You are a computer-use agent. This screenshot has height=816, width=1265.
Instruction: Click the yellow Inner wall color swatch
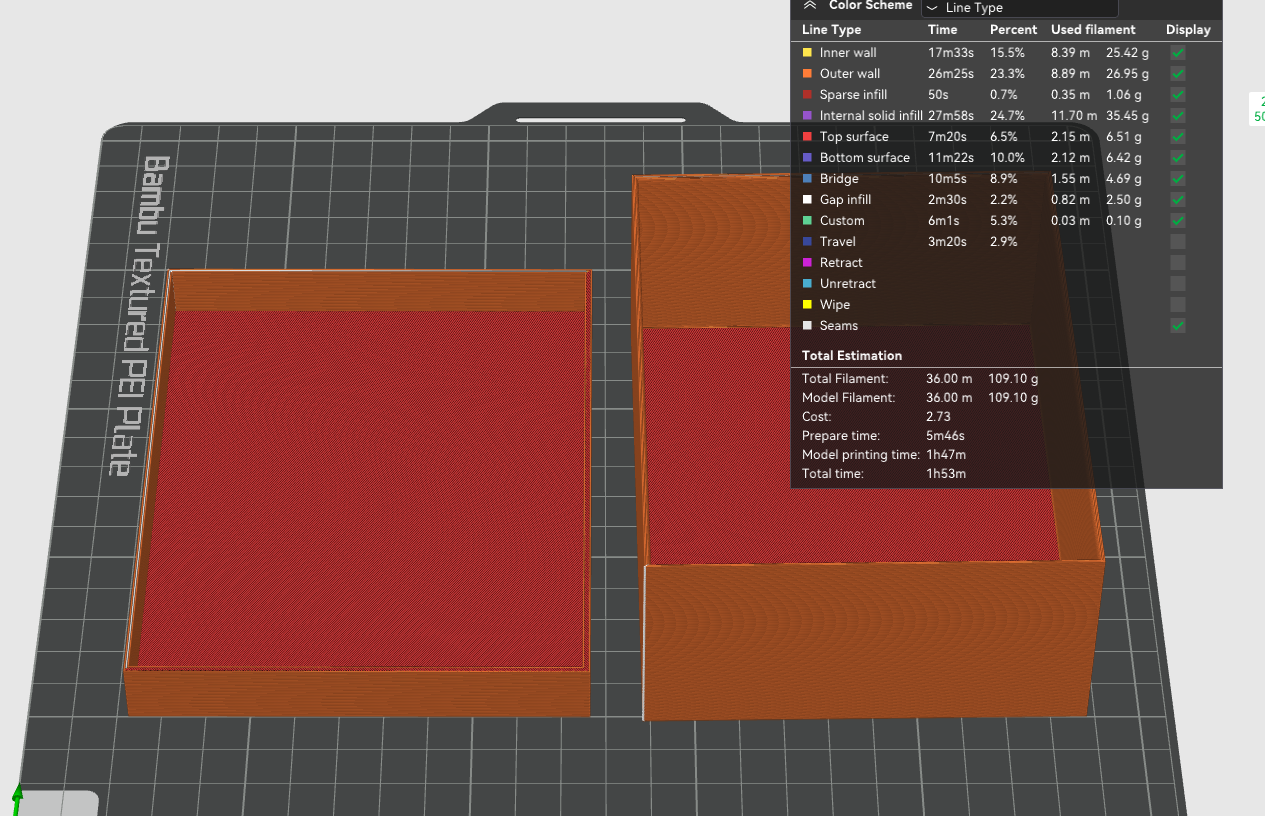pos(807,52)
